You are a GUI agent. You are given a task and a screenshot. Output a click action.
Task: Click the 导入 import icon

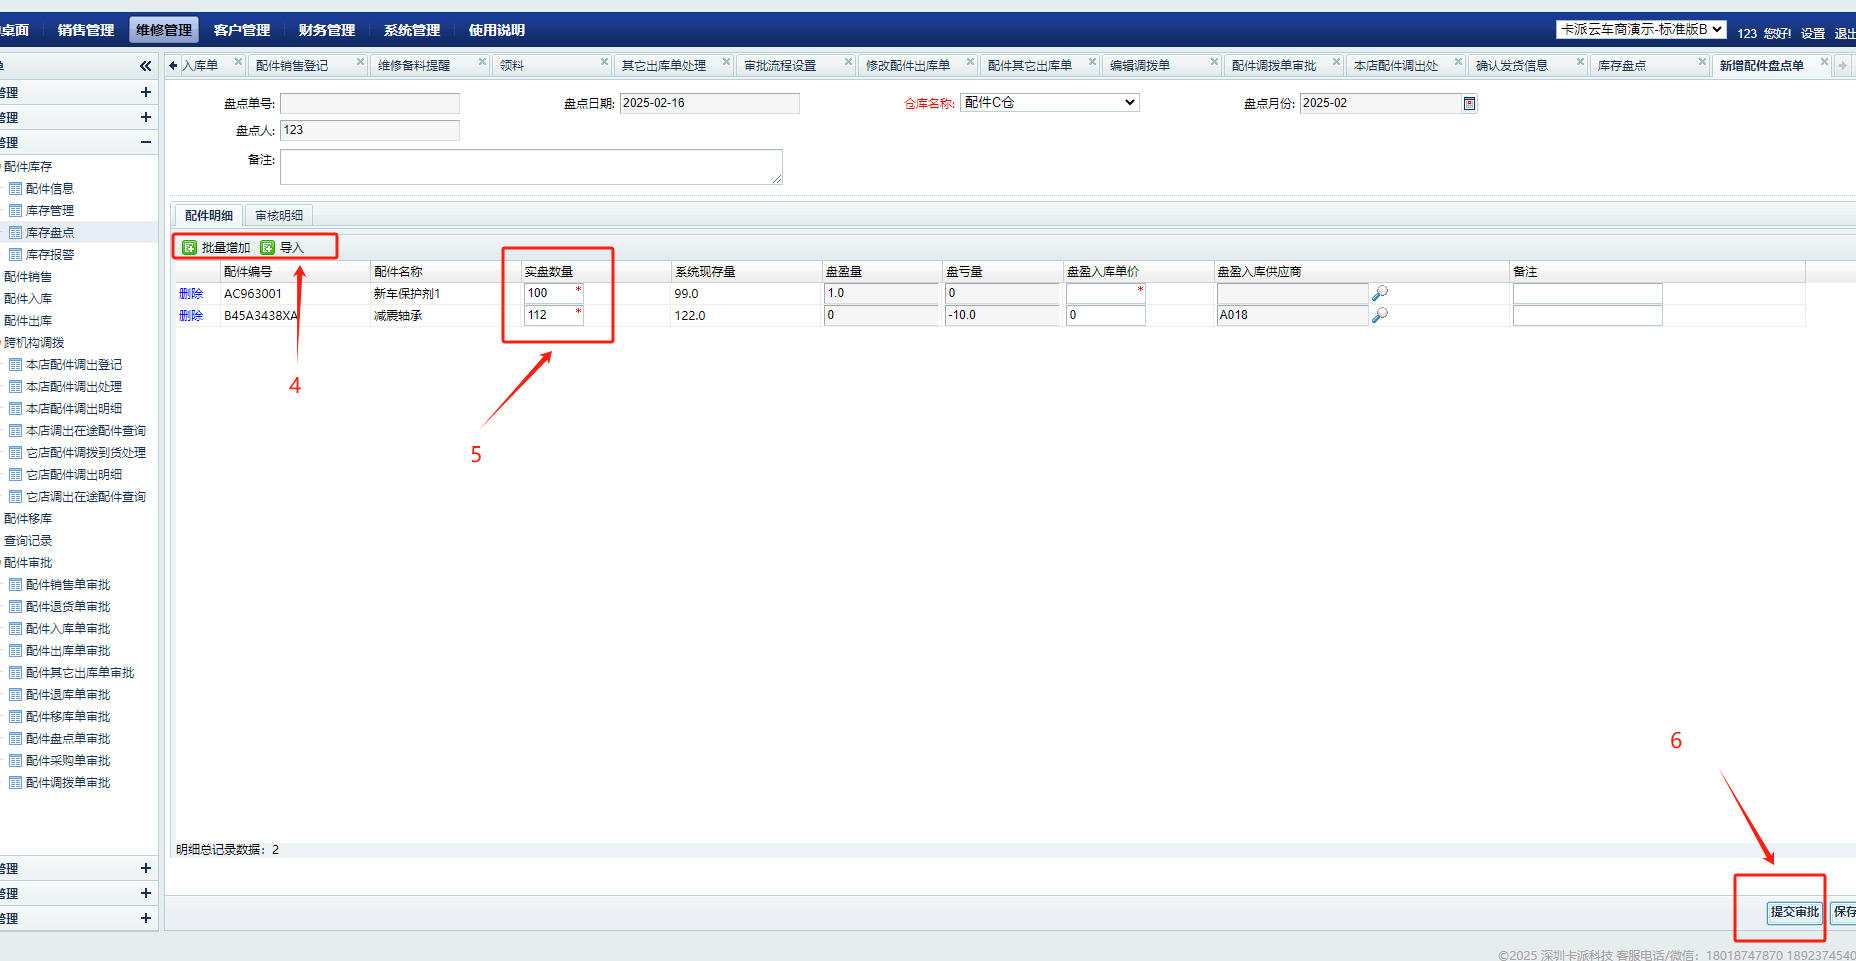pos(268,248)
